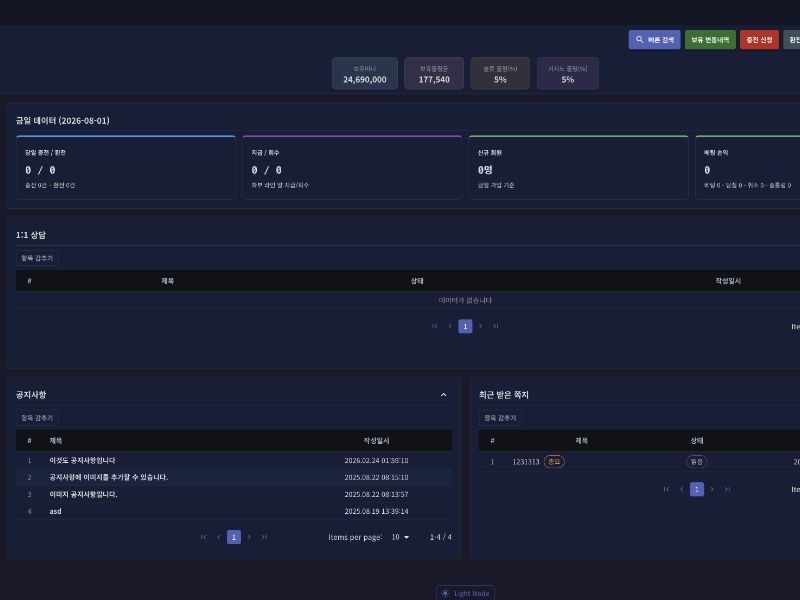Go to next page in 1:1 상담 pagination
800x600 pixels.
481,327
